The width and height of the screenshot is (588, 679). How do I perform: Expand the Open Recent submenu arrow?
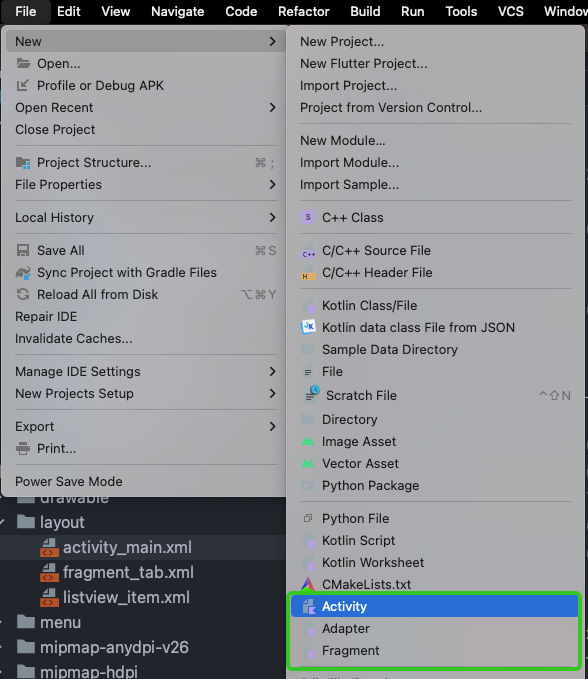coord(272,107)
